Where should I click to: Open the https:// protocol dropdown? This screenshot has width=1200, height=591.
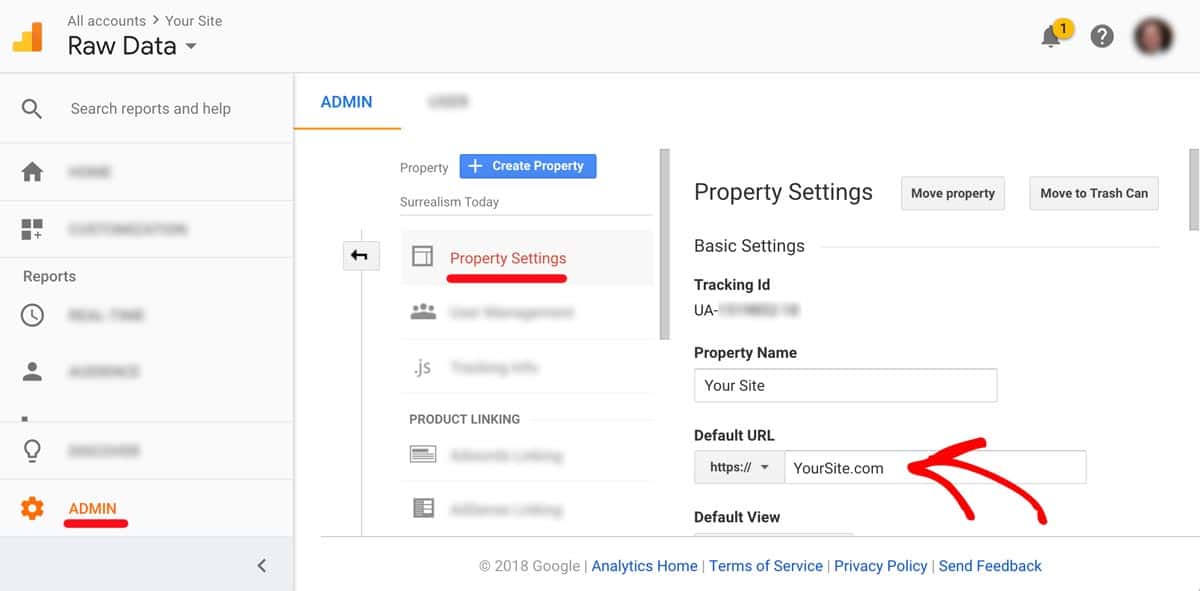739,467
